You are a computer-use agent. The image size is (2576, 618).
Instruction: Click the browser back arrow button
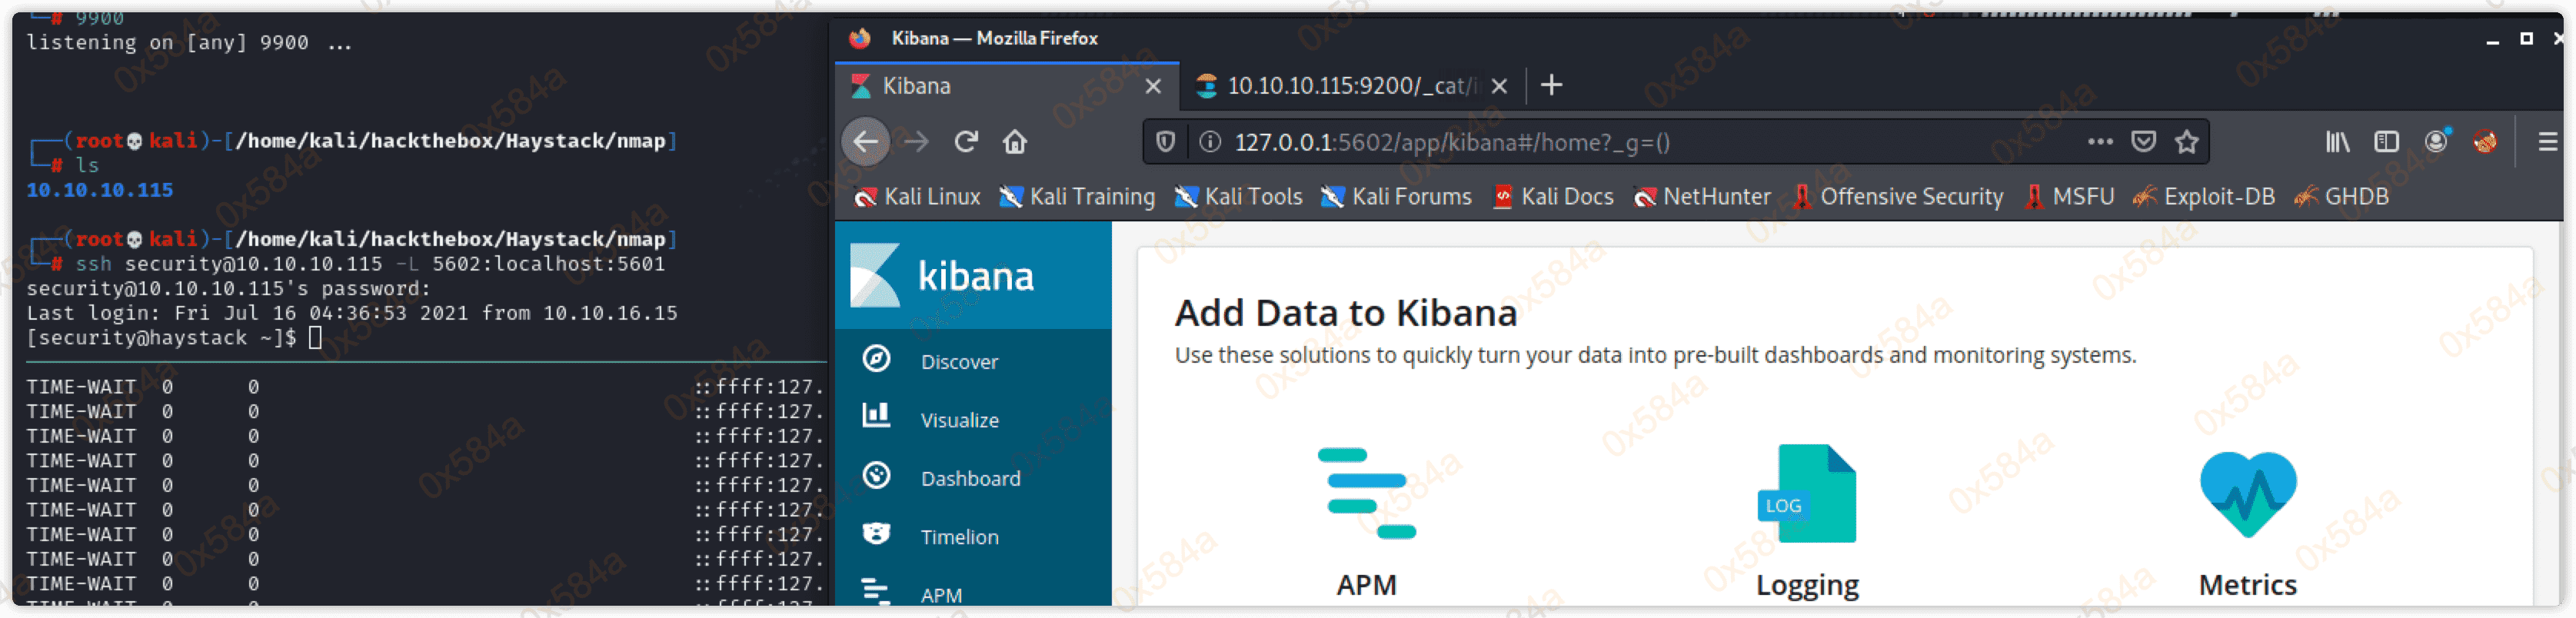pyautogui.click(x=866, y=142)
